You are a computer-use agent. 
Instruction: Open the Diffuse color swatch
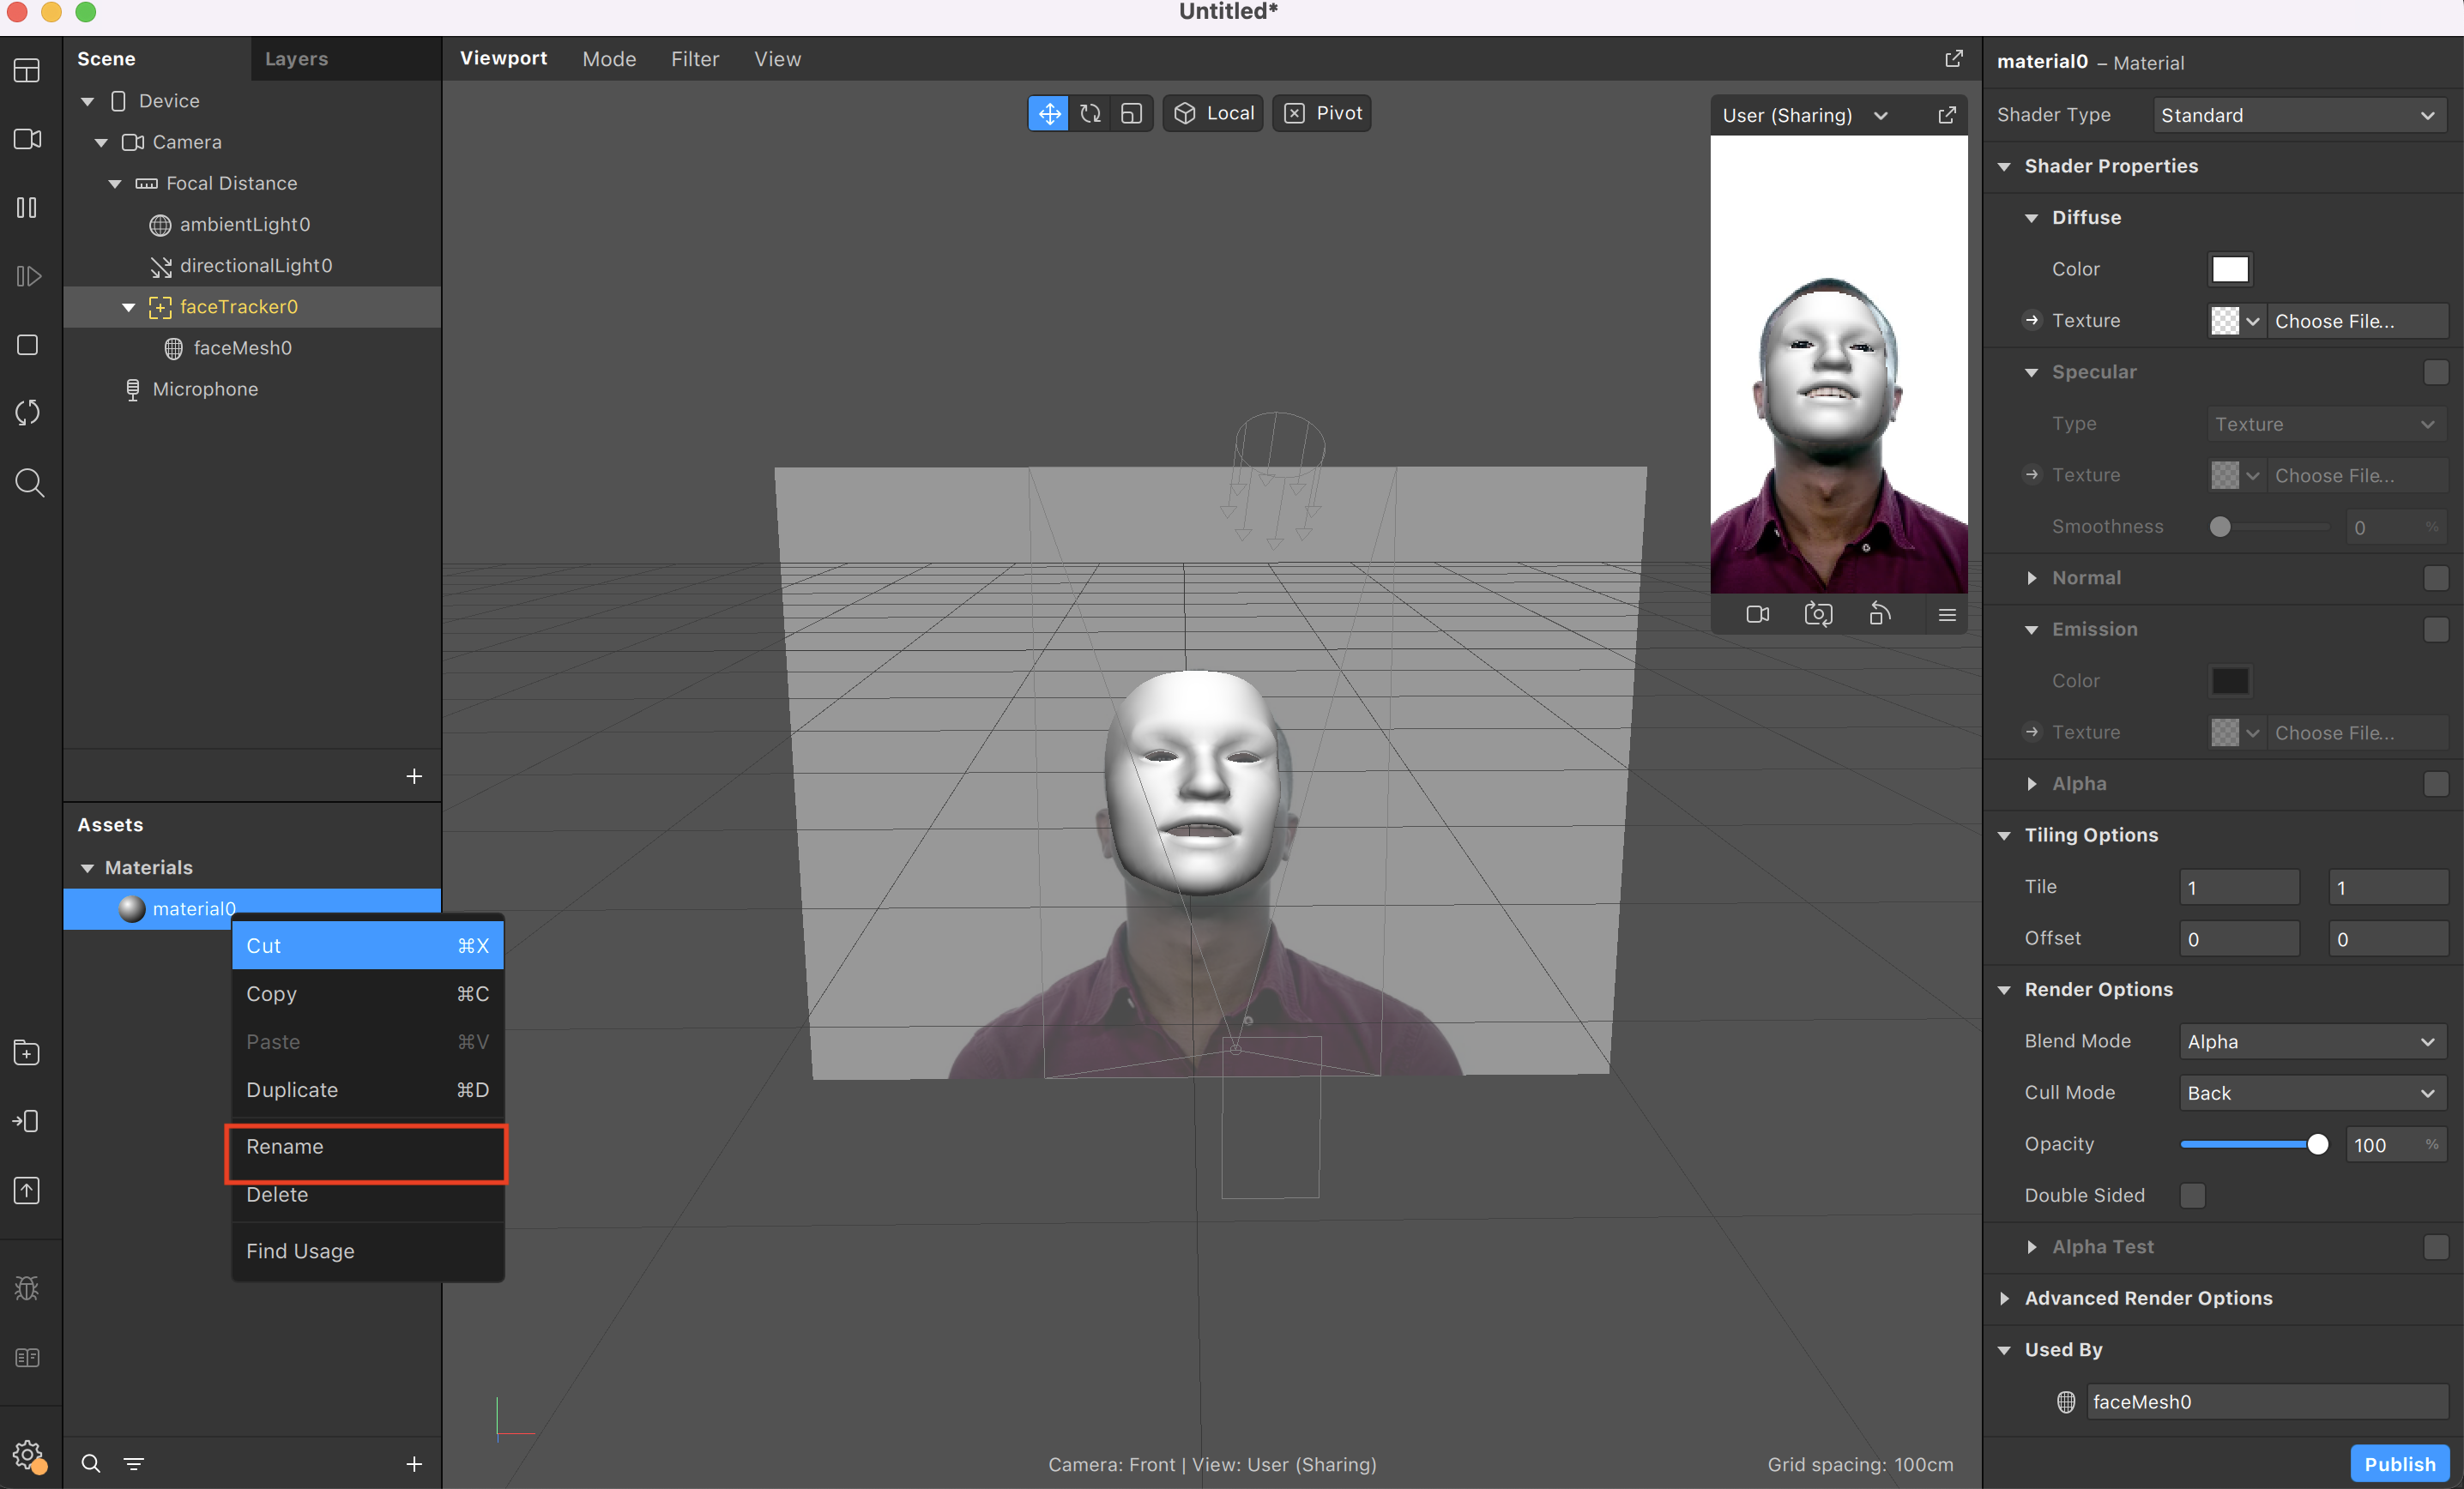pyautogui.click(x=2229, y=269)
